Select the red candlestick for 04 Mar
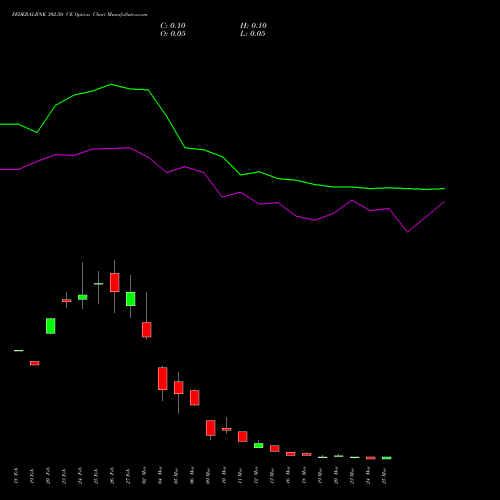Screen dimensions: 500x500 (x=163, y=378)
